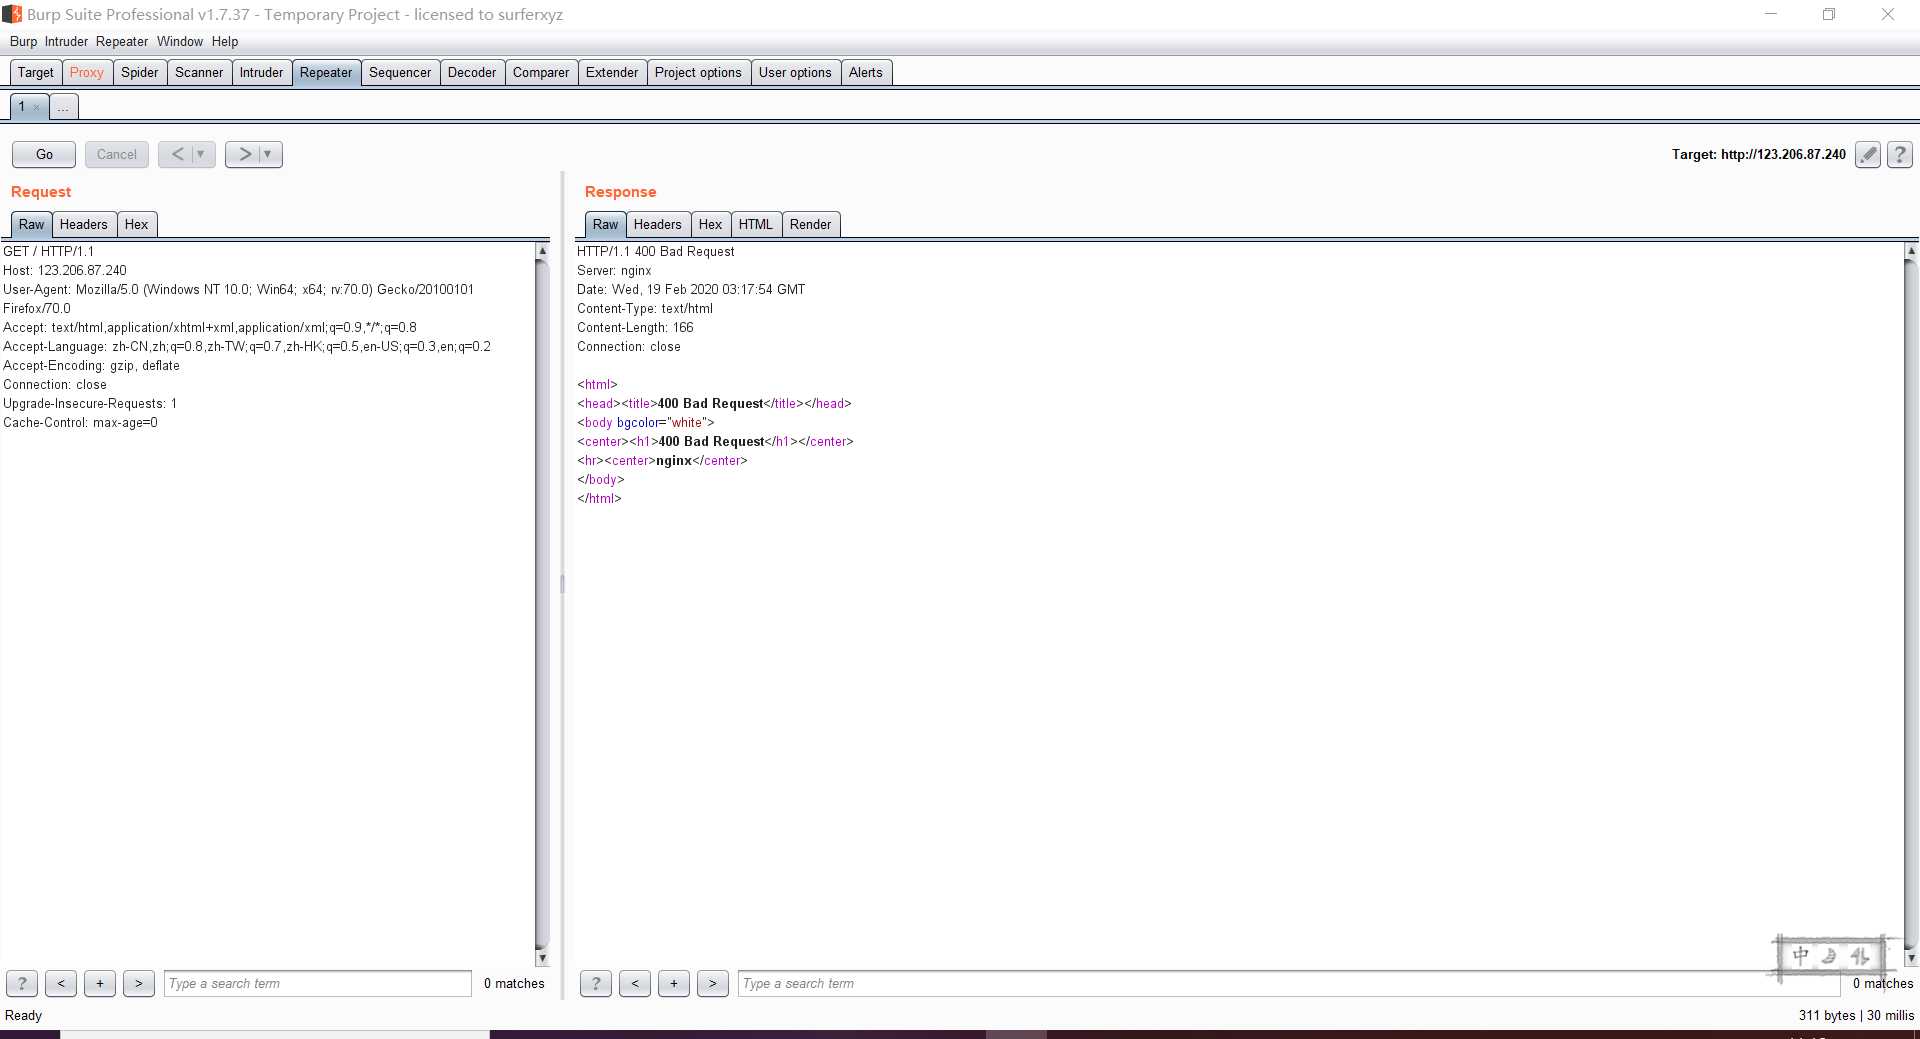Select Repeater request tab 1
This screenshot has height=1039, width=1920.
(22, 107)
